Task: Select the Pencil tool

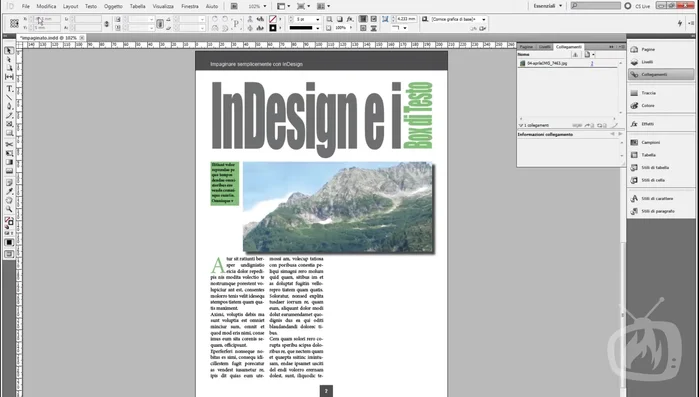Action: (9, 115)
